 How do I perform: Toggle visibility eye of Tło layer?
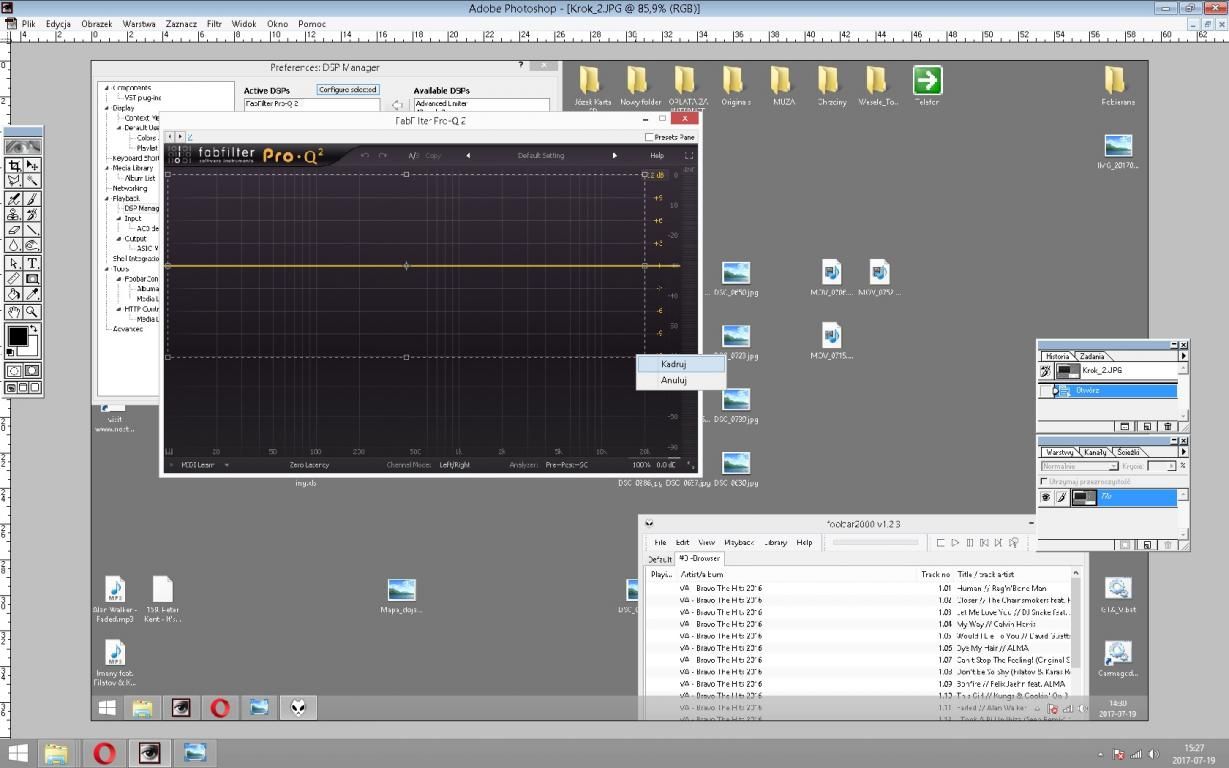(x=1046, y=497)
